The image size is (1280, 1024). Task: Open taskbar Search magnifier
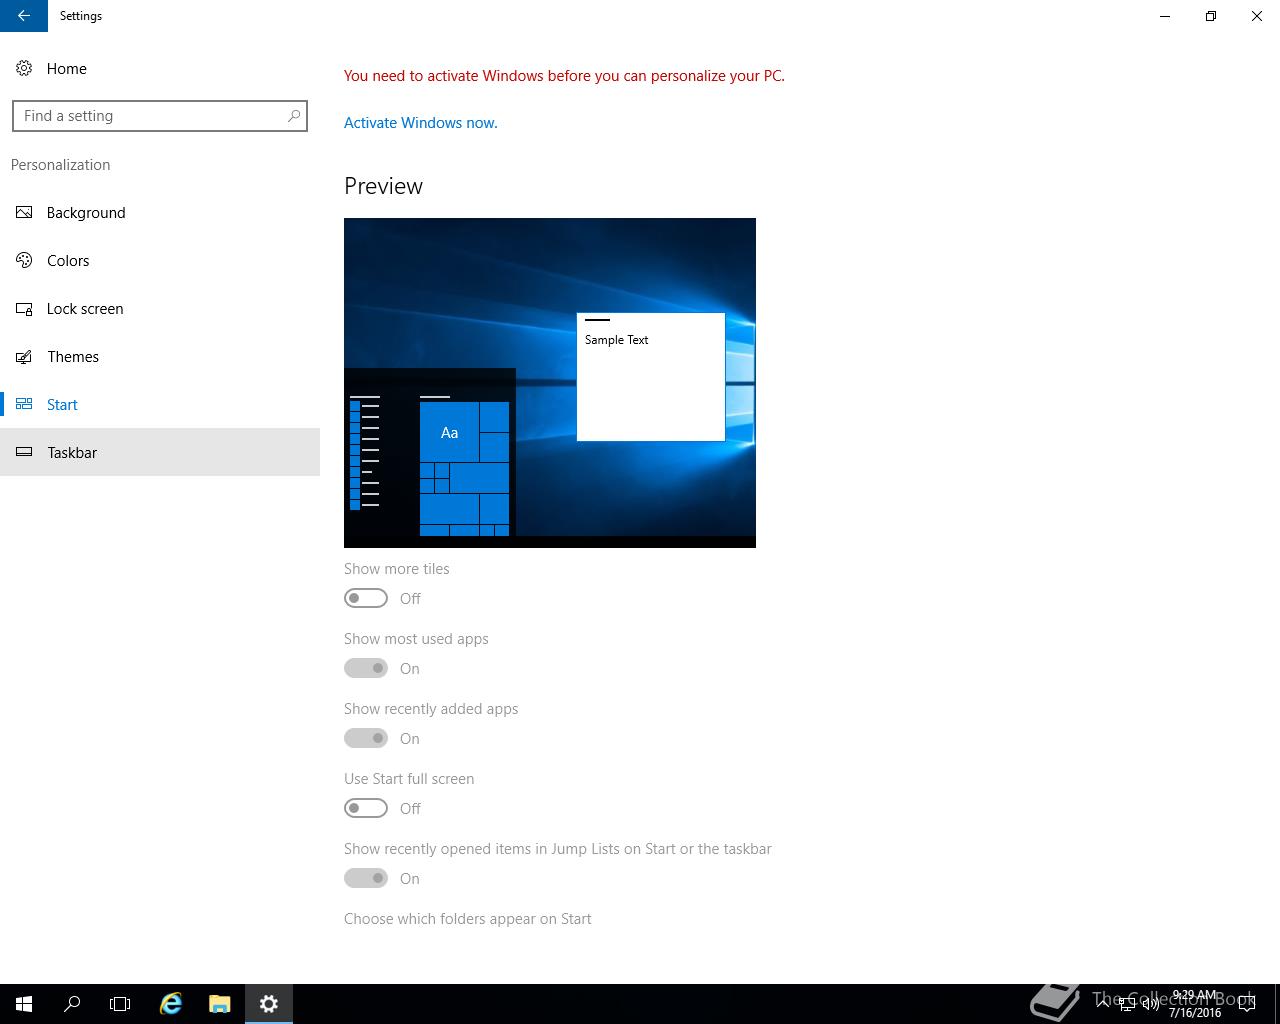tap(72, 1004)
